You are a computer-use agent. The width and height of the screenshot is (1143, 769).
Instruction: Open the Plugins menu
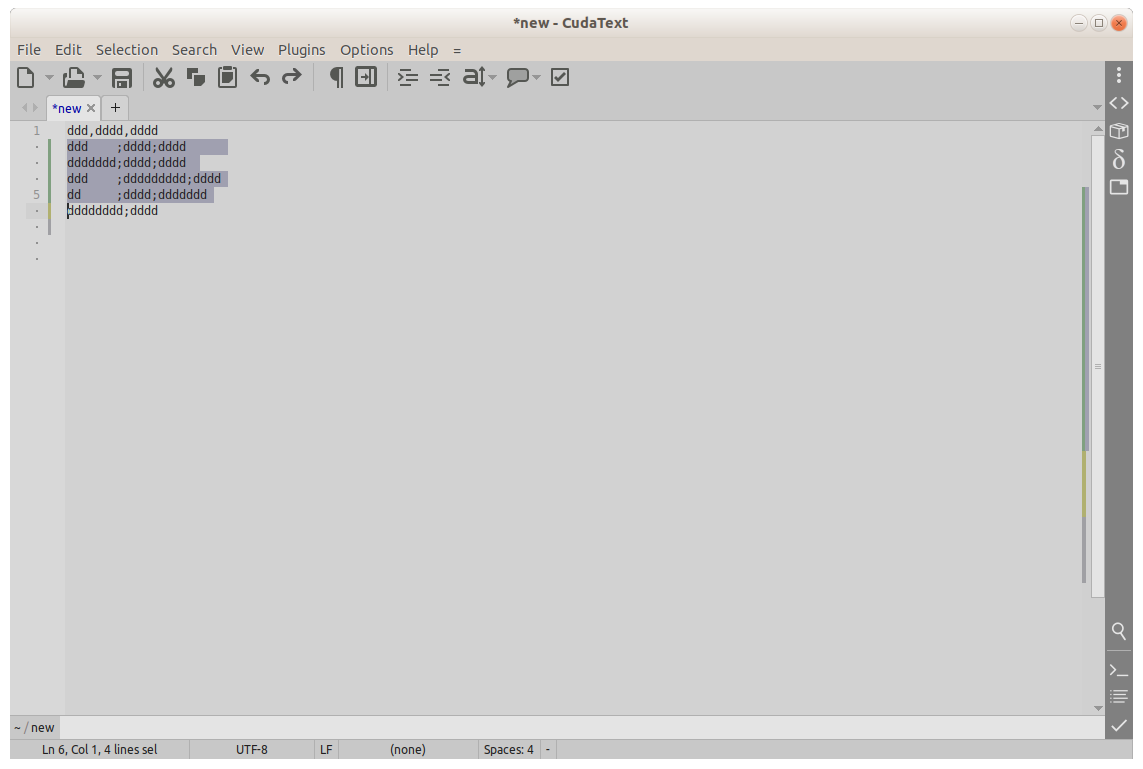[x=301, y=49]
